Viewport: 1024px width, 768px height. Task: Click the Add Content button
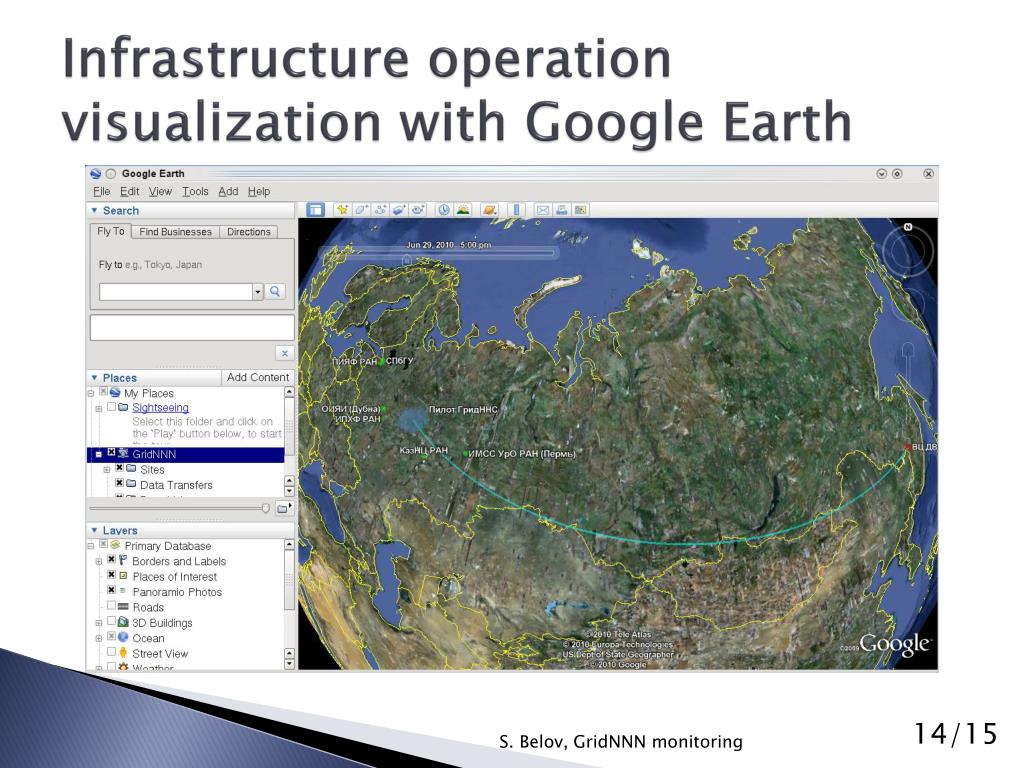point(258,377)
